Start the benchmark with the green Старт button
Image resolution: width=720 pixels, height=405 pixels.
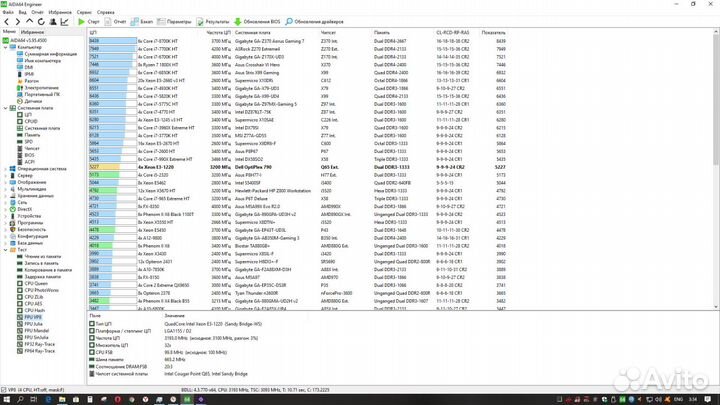click(89, 22)
